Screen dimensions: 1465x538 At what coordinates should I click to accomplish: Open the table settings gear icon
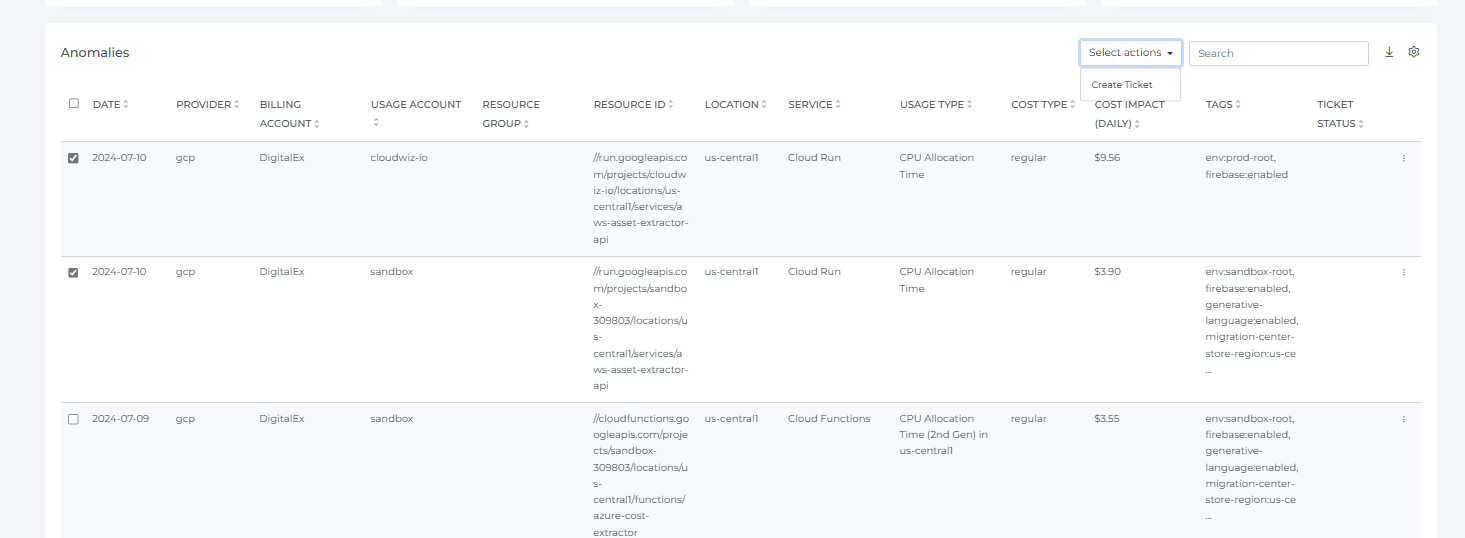point(1414,52)
